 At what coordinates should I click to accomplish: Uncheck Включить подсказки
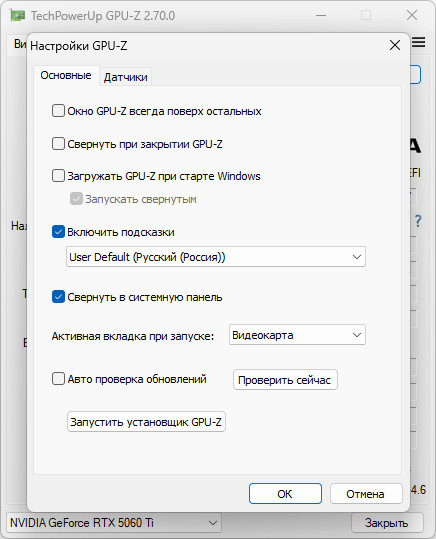click(58, 232)
